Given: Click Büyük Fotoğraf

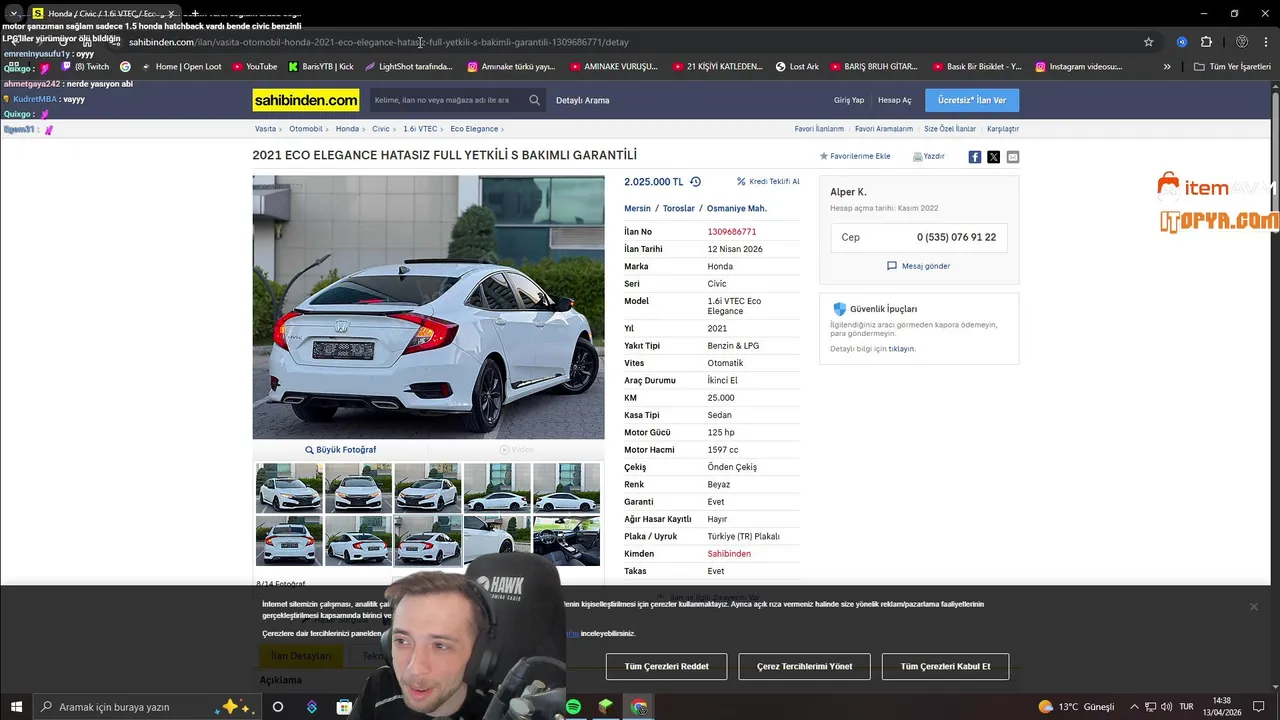Looking at the screenshot, I should 341,450.
